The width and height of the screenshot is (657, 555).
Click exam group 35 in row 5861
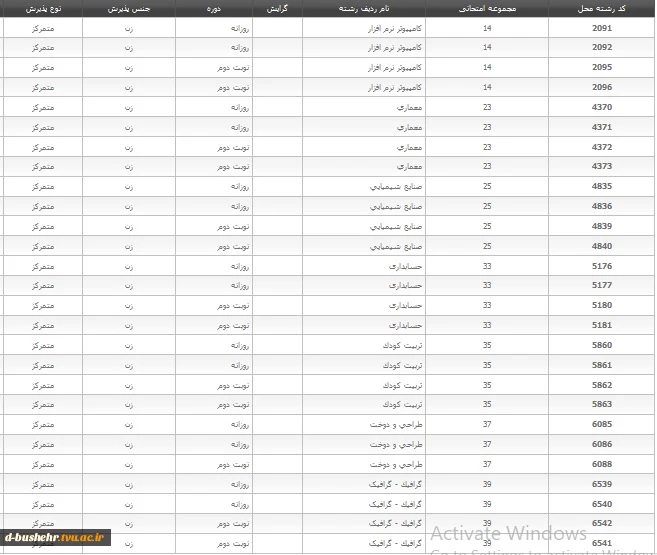[487, 365]
